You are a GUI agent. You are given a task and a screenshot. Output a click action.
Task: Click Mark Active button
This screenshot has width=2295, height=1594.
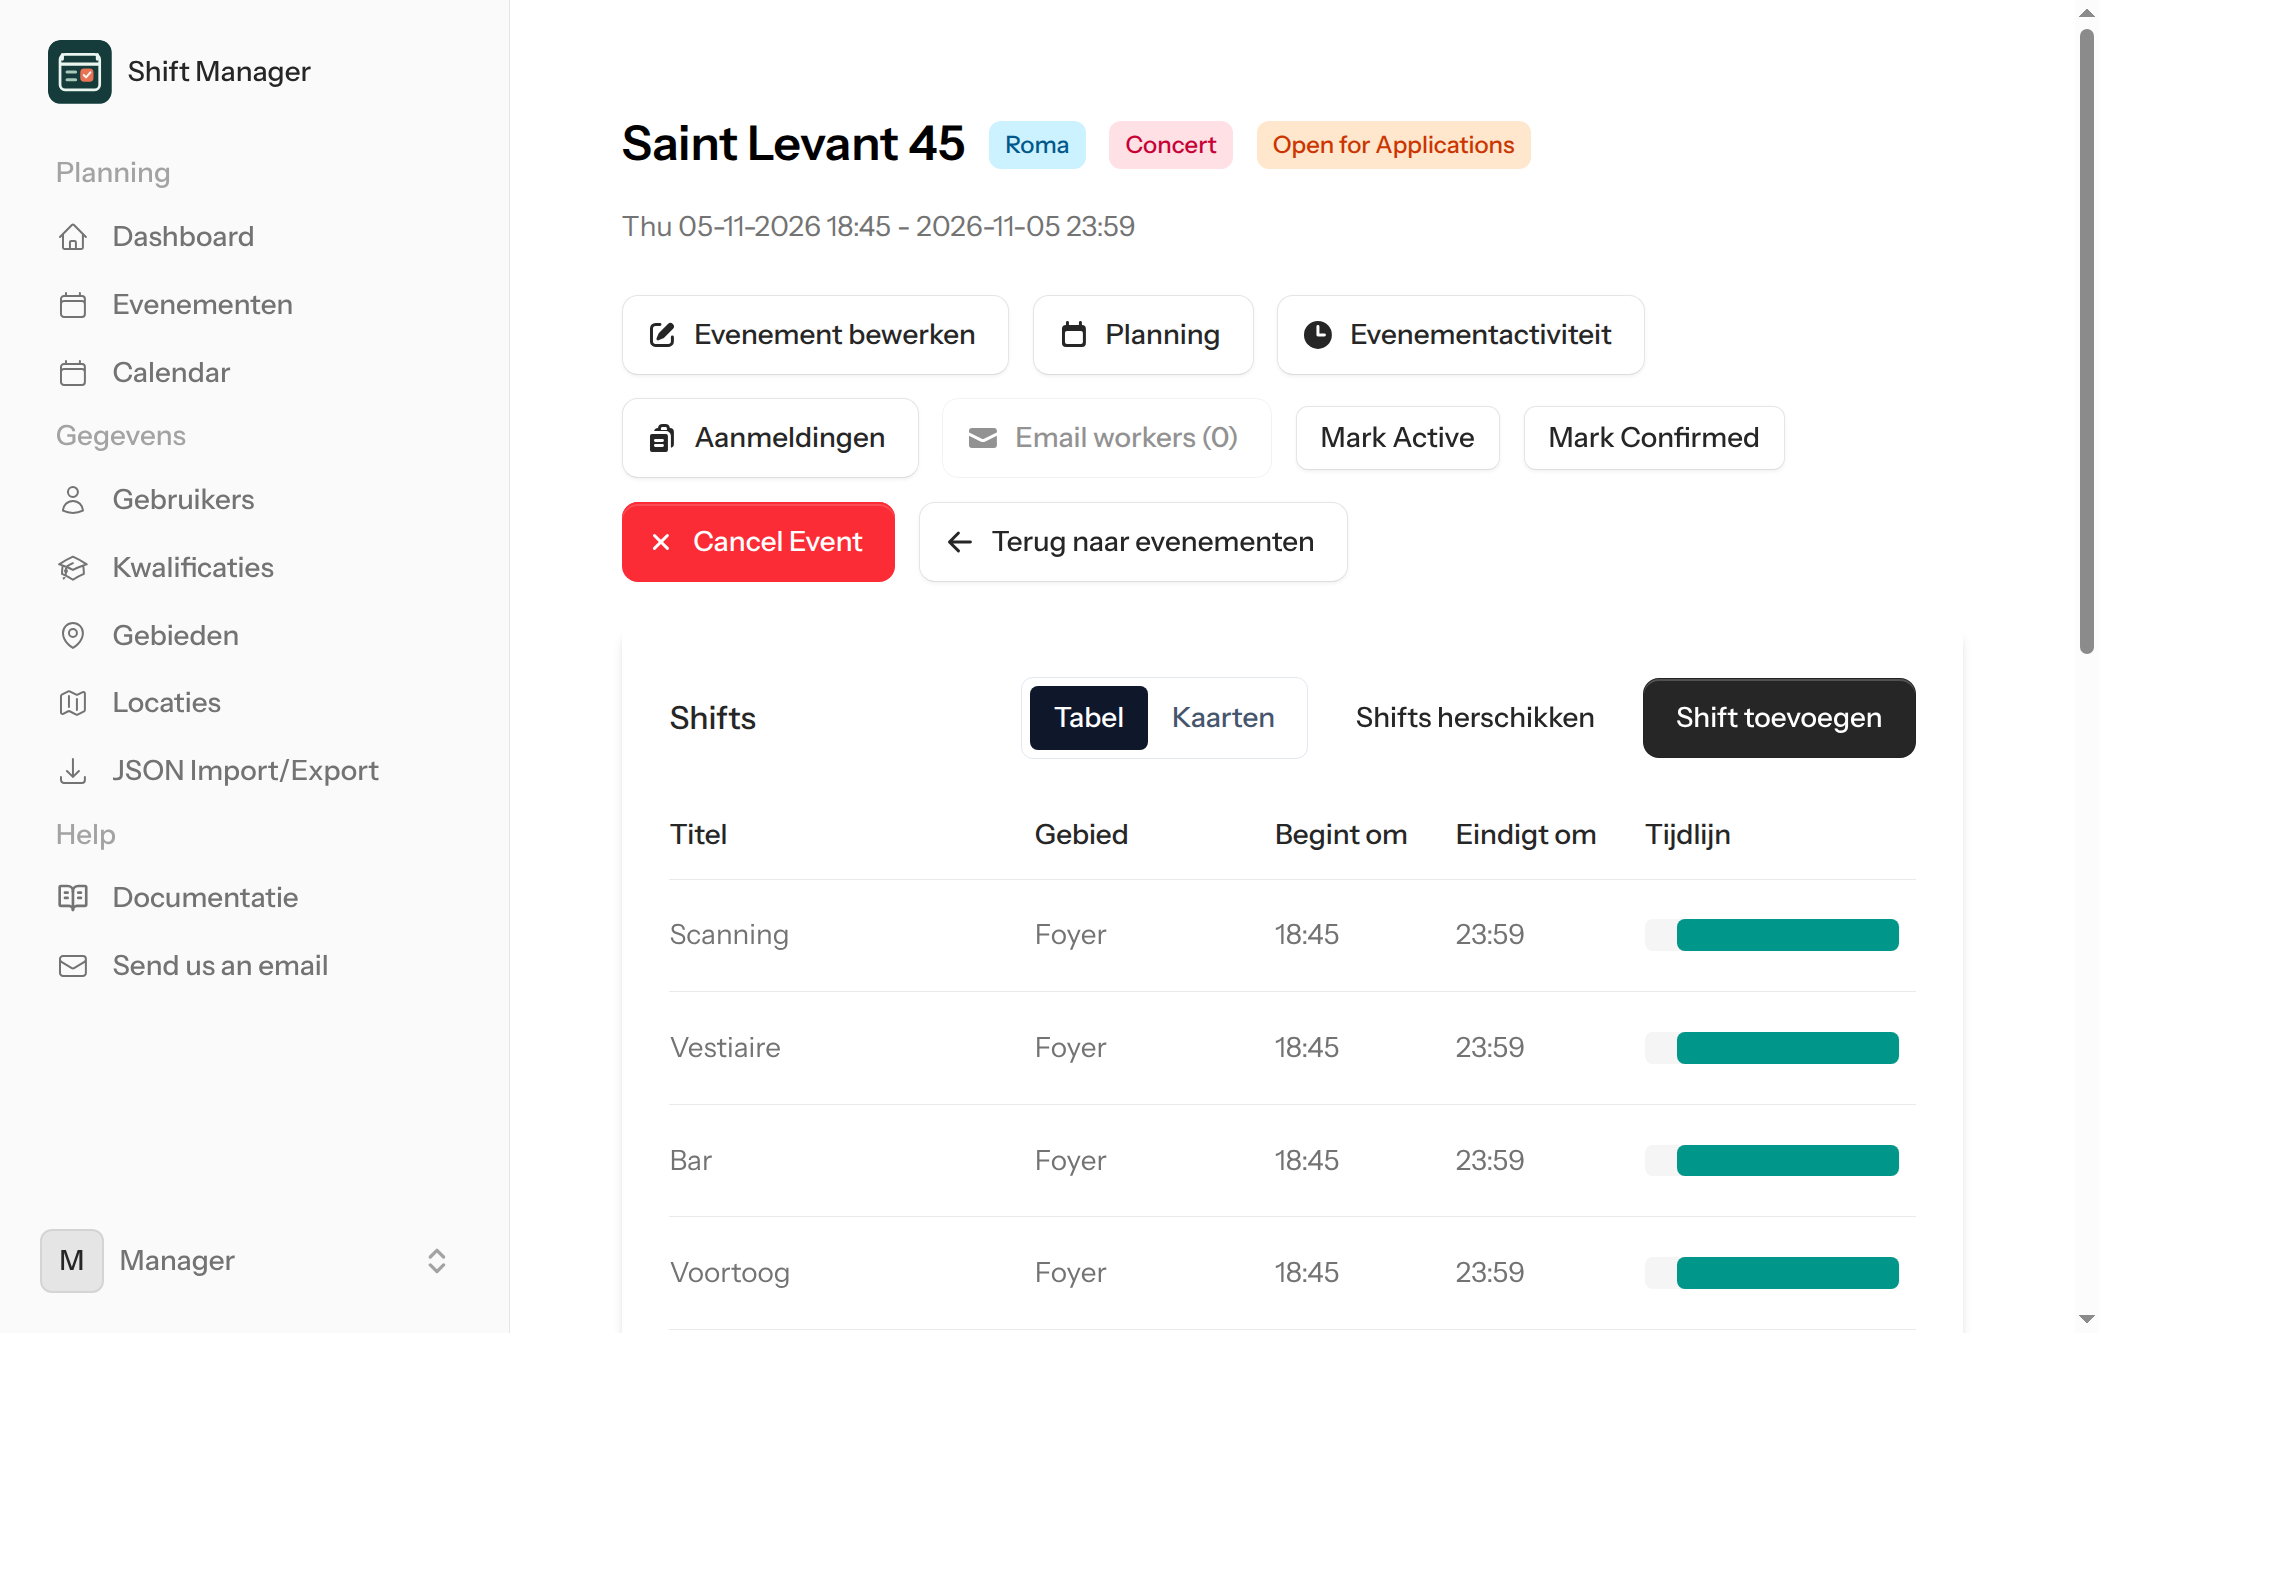click(x=1397, y=438)
